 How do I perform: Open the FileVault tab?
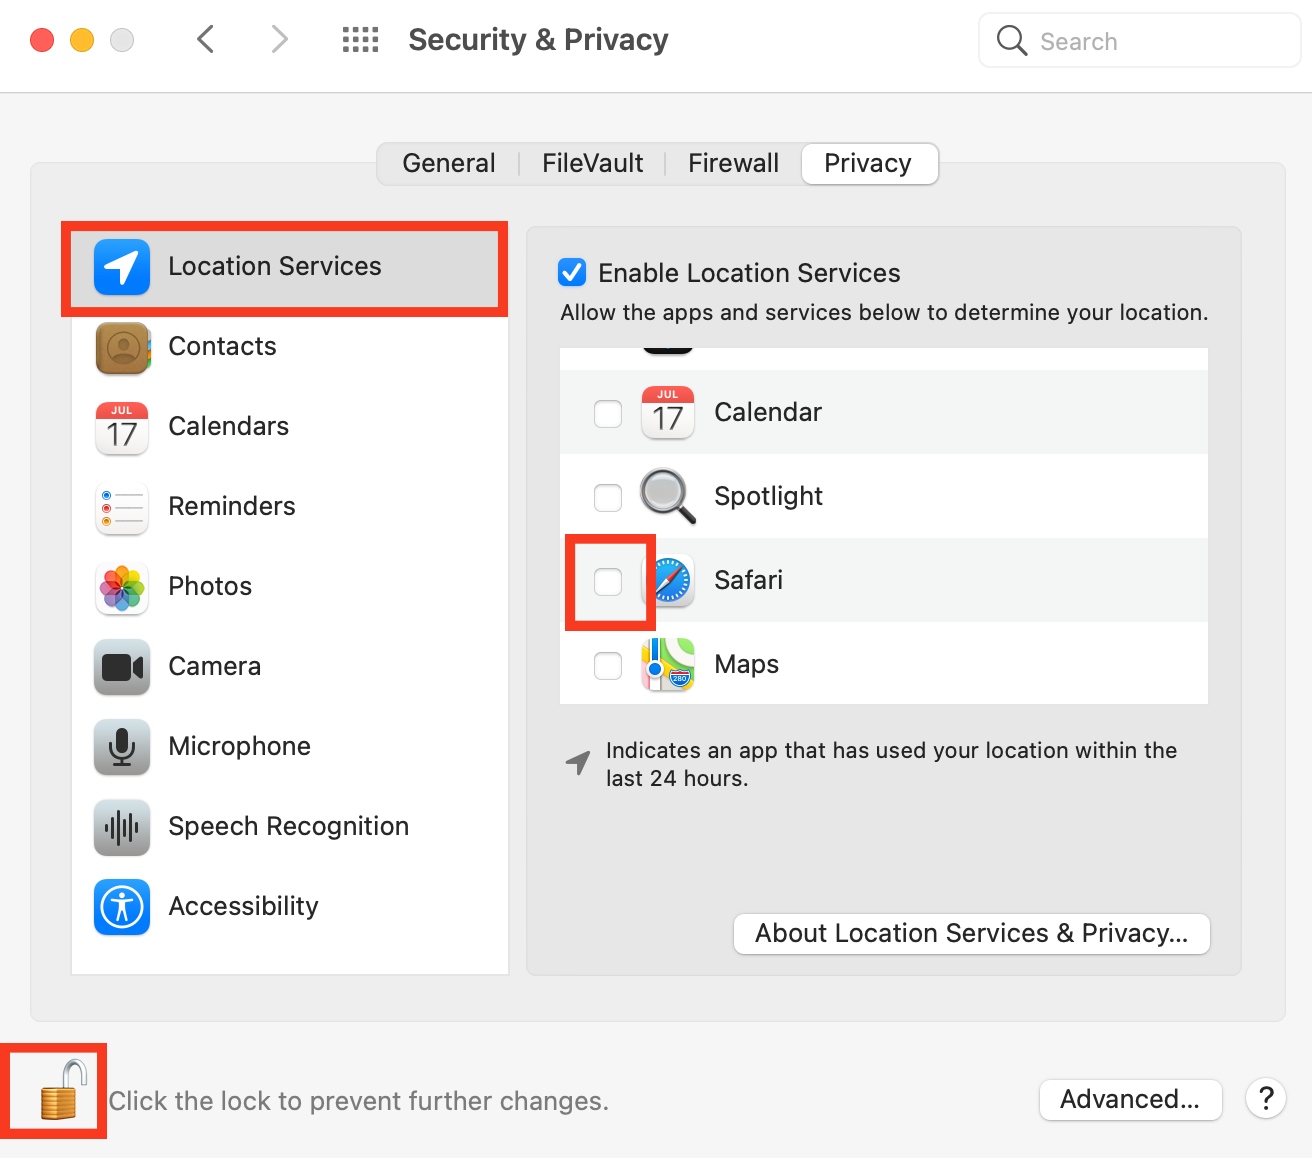coord(591,162)
